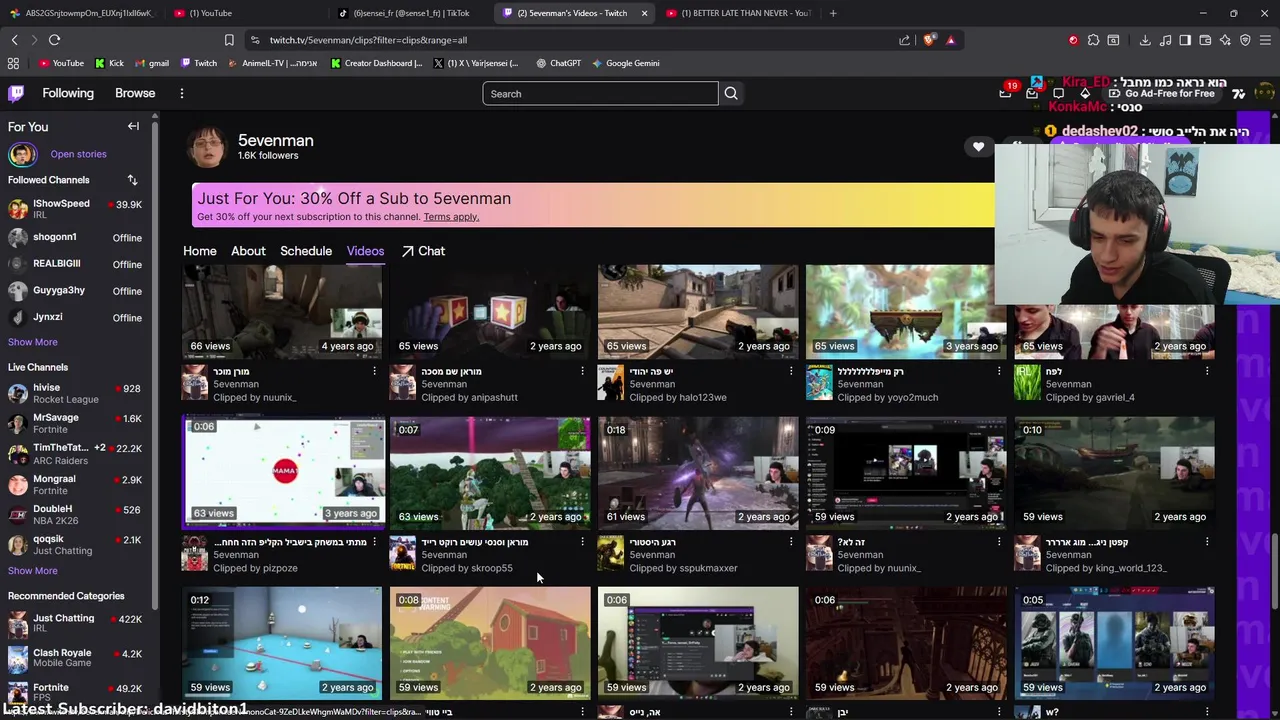Screen dimensions: 1280x720
Task: Go back with the browser back arrow
Action: [14, 40]
